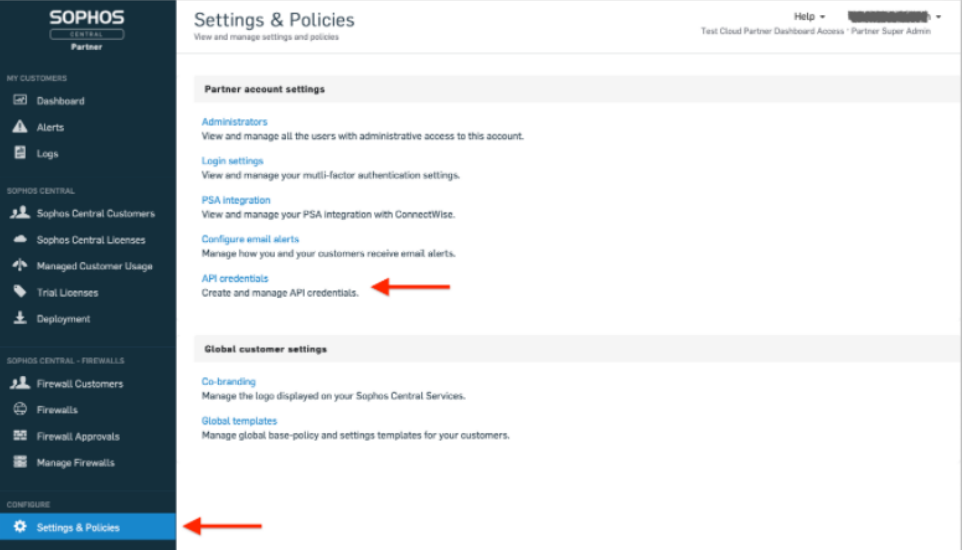Expand the user account dropdown arrow
Viewport: 962px width, 550px height.
pos(938,17)
